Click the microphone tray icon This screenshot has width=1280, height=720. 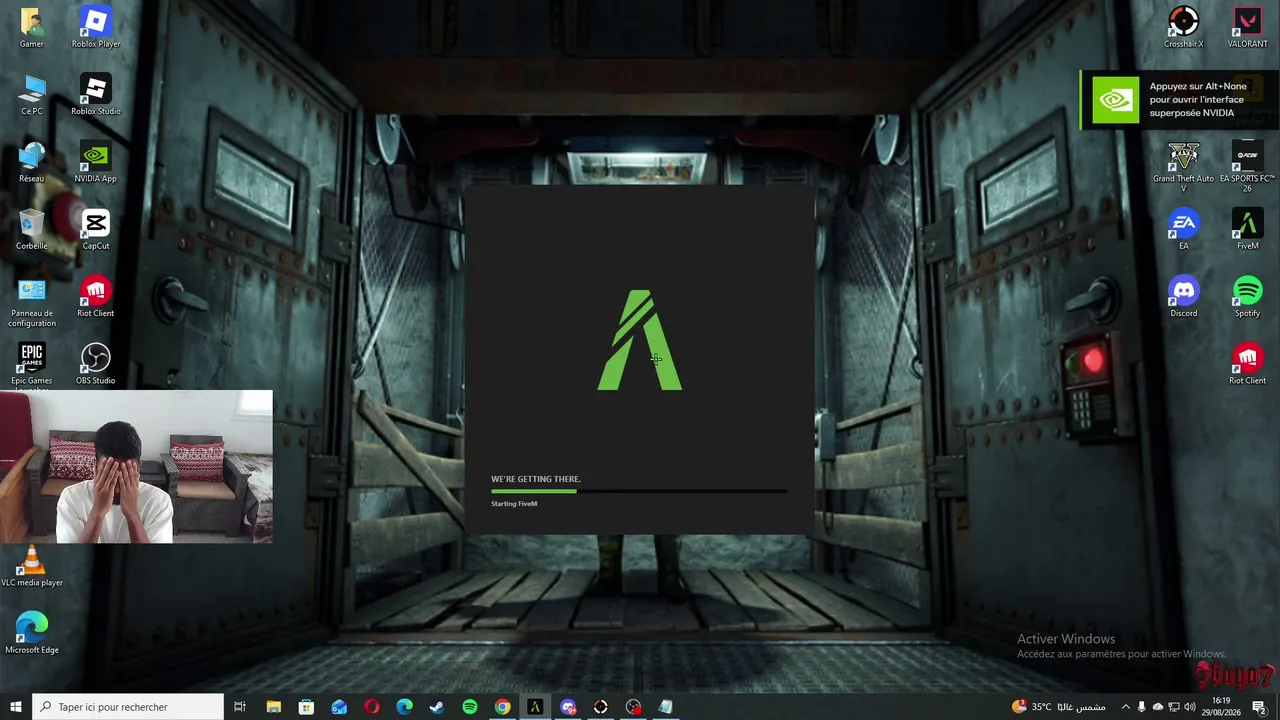[1141, 707]
